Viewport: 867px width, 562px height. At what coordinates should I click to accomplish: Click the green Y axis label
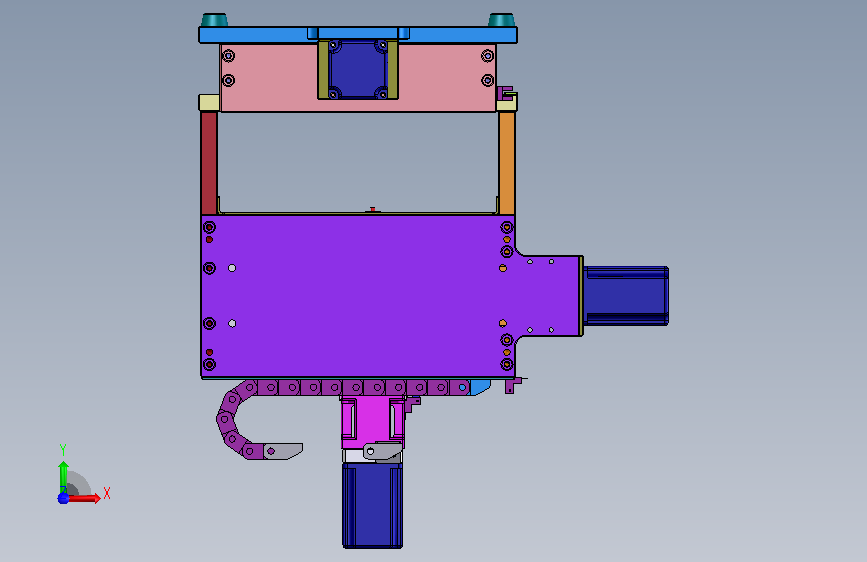[63, 450]
